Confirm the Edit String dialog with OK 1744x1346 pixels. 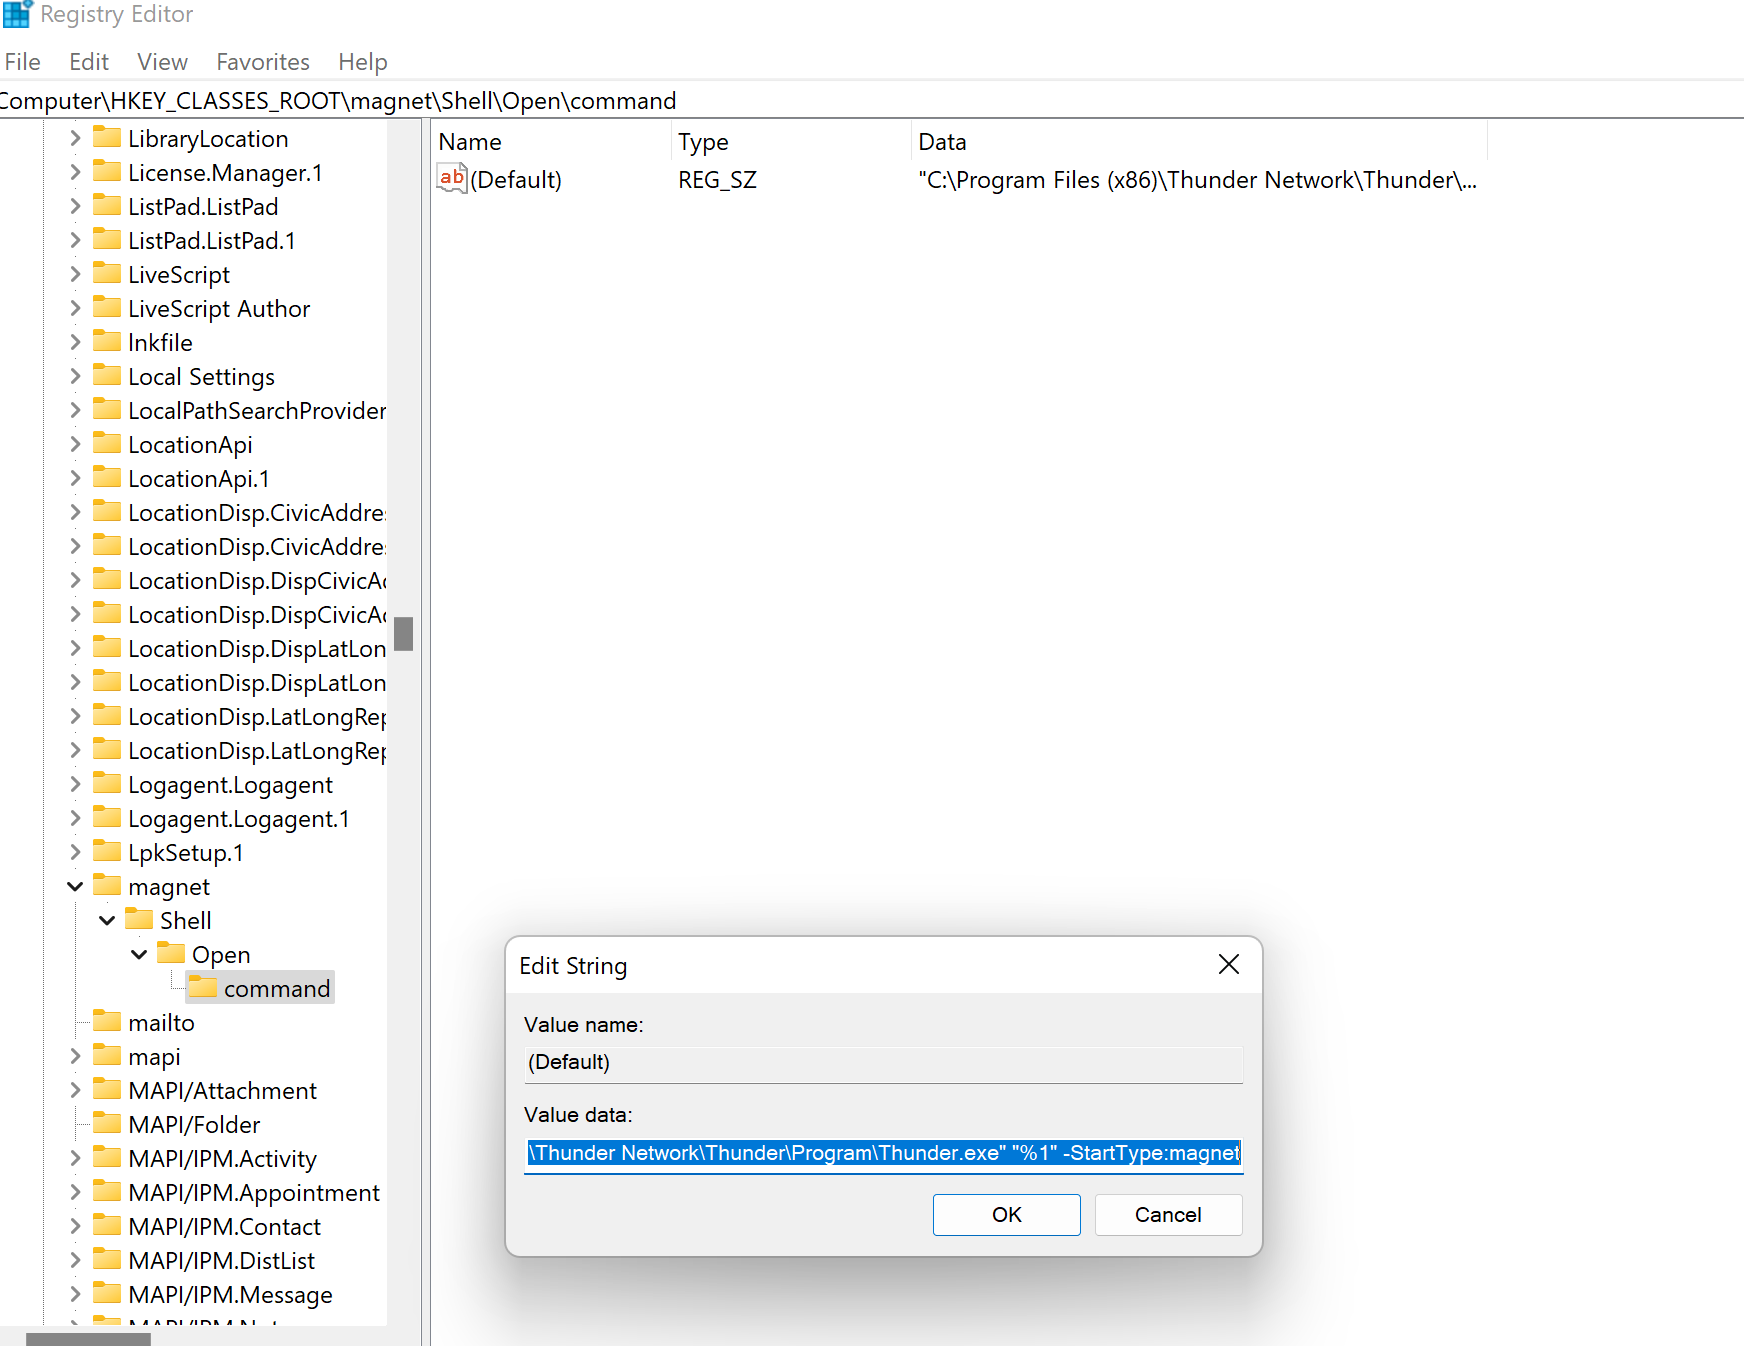point(1006,1214)
